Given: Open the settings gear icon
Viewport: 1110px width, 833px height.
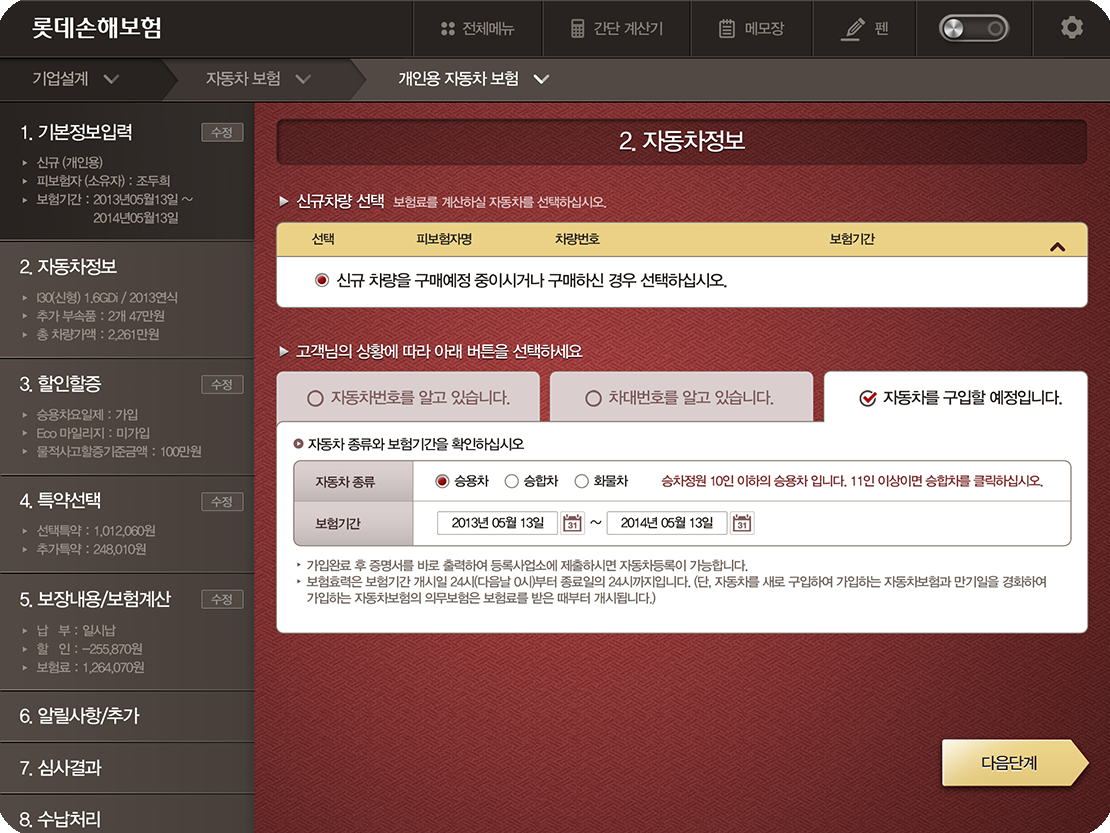Looking at the screenshot, I should [x=1072, y=28].
